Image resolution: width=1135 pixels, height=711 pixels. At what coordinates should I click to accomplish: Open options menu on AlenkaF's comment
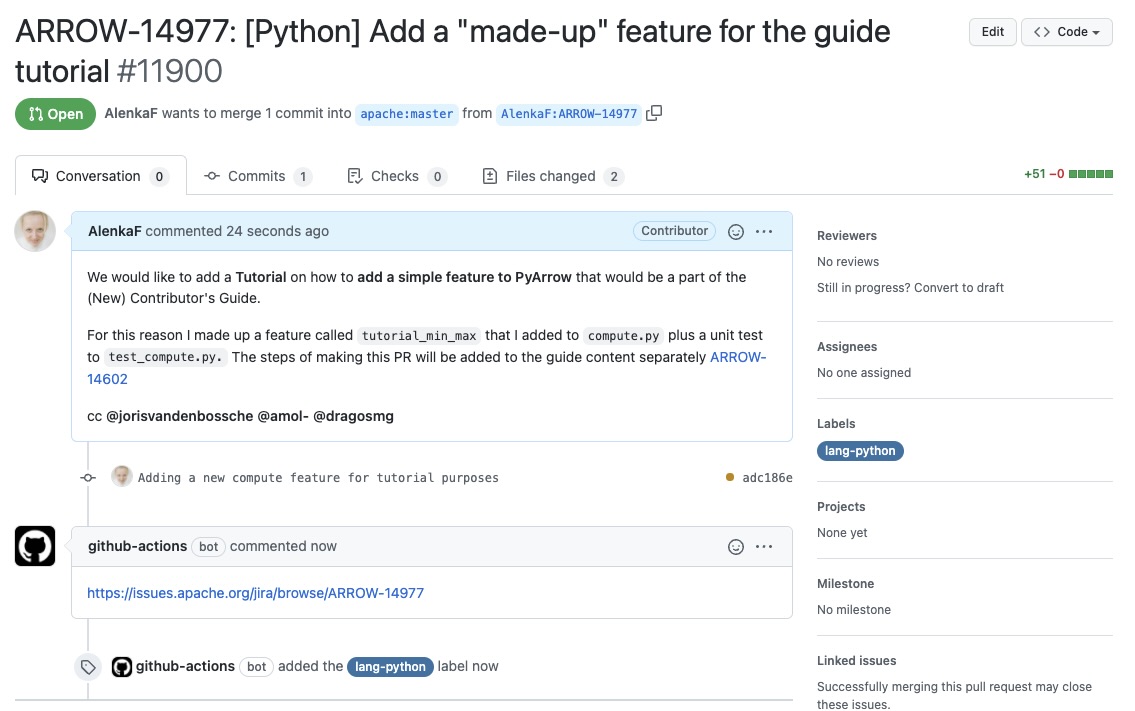point(764,232)
